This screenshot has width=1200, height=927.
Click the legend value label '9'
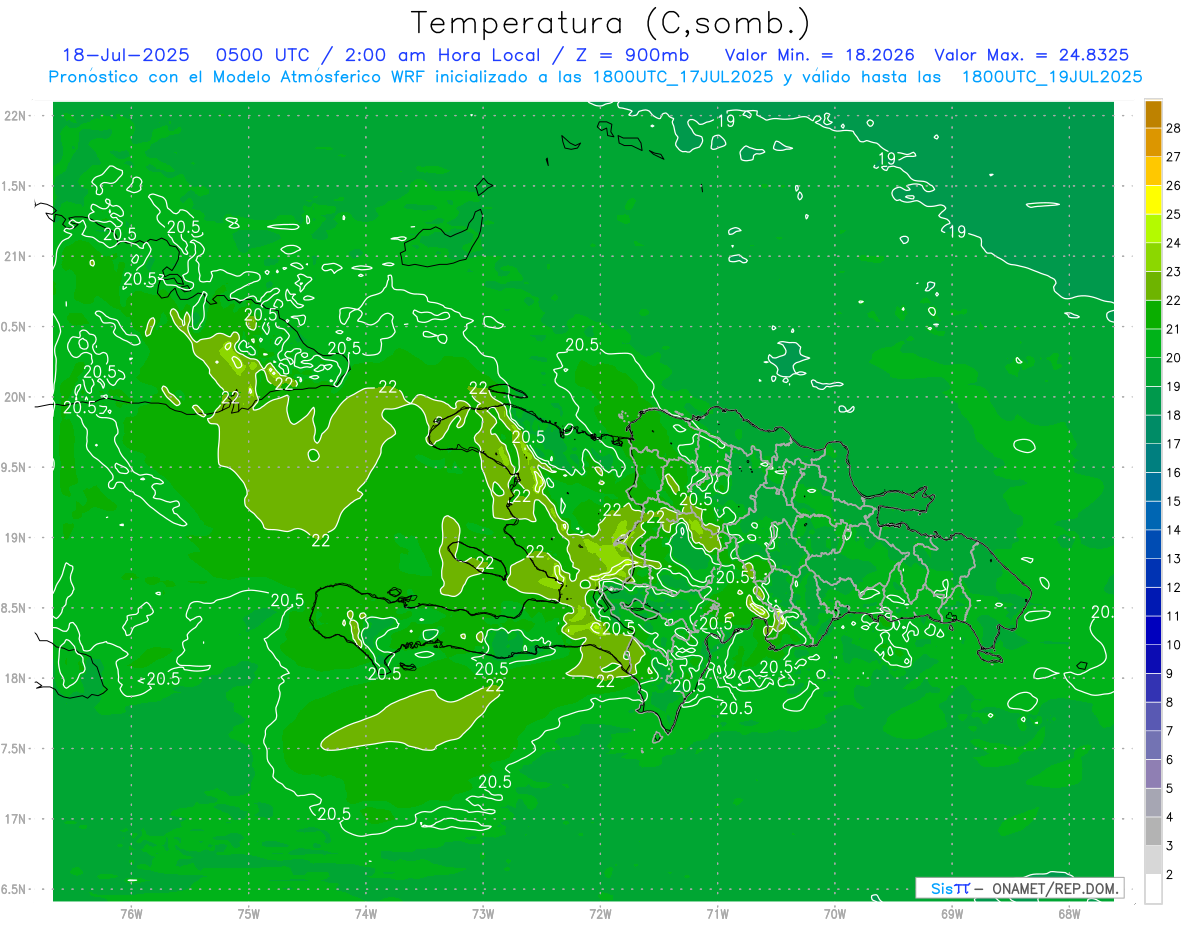(x=1170, y=674)
